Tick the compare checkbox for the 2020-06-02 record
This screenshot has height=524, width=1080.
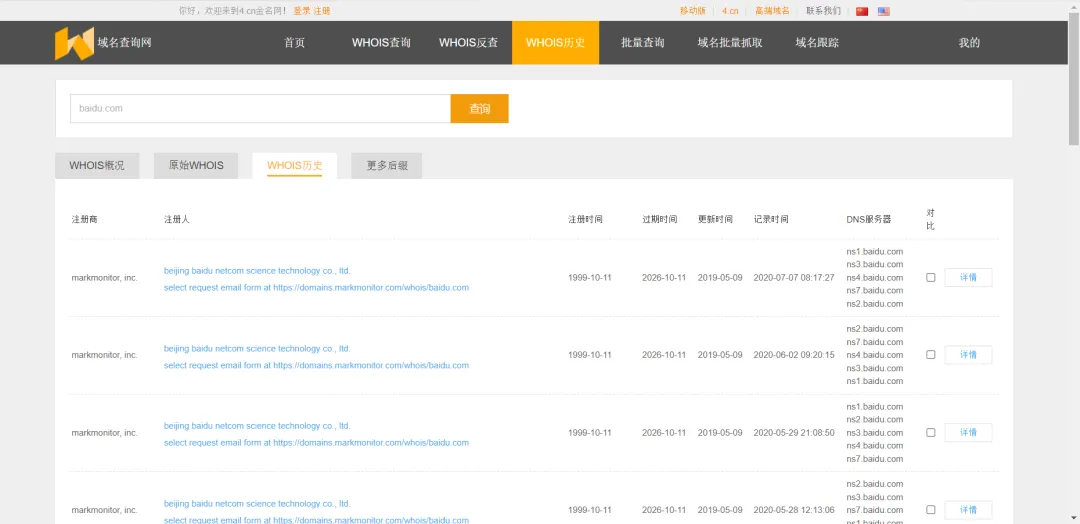coord(930,355)
